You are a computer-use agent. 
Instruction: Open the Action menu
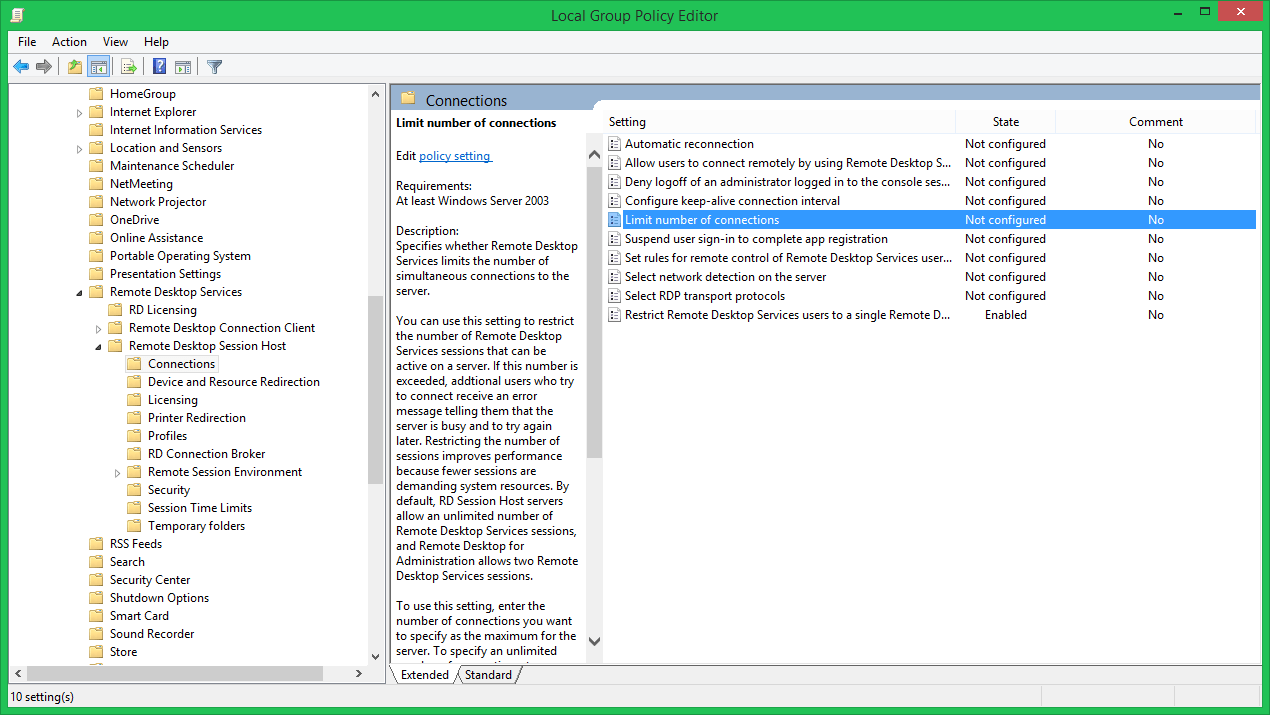pyautogui.click(x=69, y=42)
